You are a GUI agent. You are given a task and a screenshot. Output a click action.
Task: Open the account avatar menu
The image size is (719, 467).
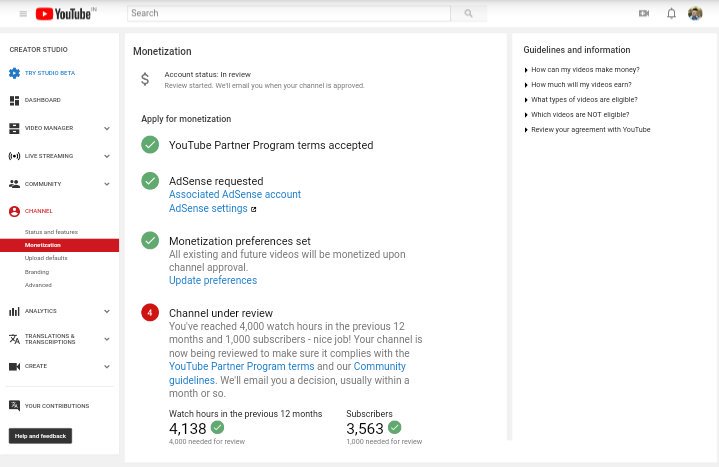(x=695, y=13)
